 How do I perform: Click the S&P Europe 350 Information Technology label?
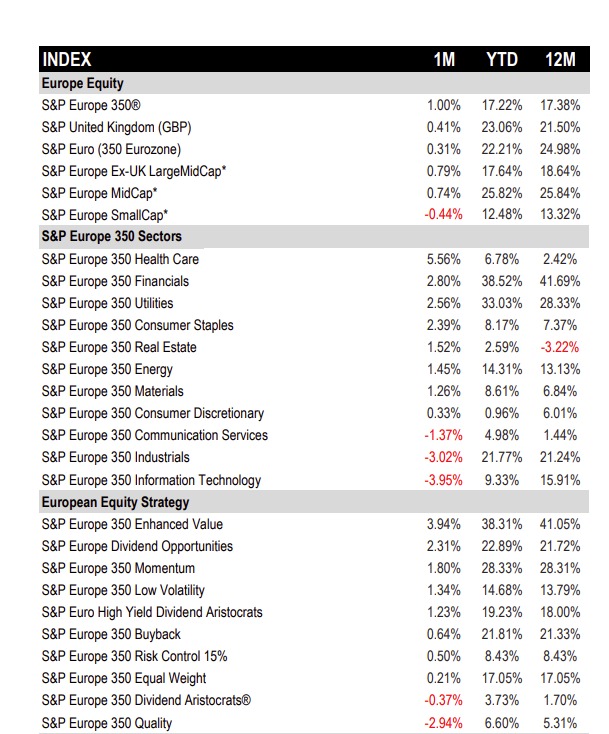151,480
